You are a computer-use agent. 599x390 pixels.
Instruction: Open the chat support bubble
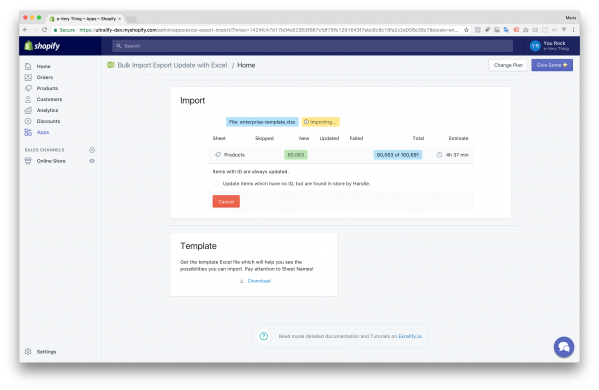tap(564, 347)
